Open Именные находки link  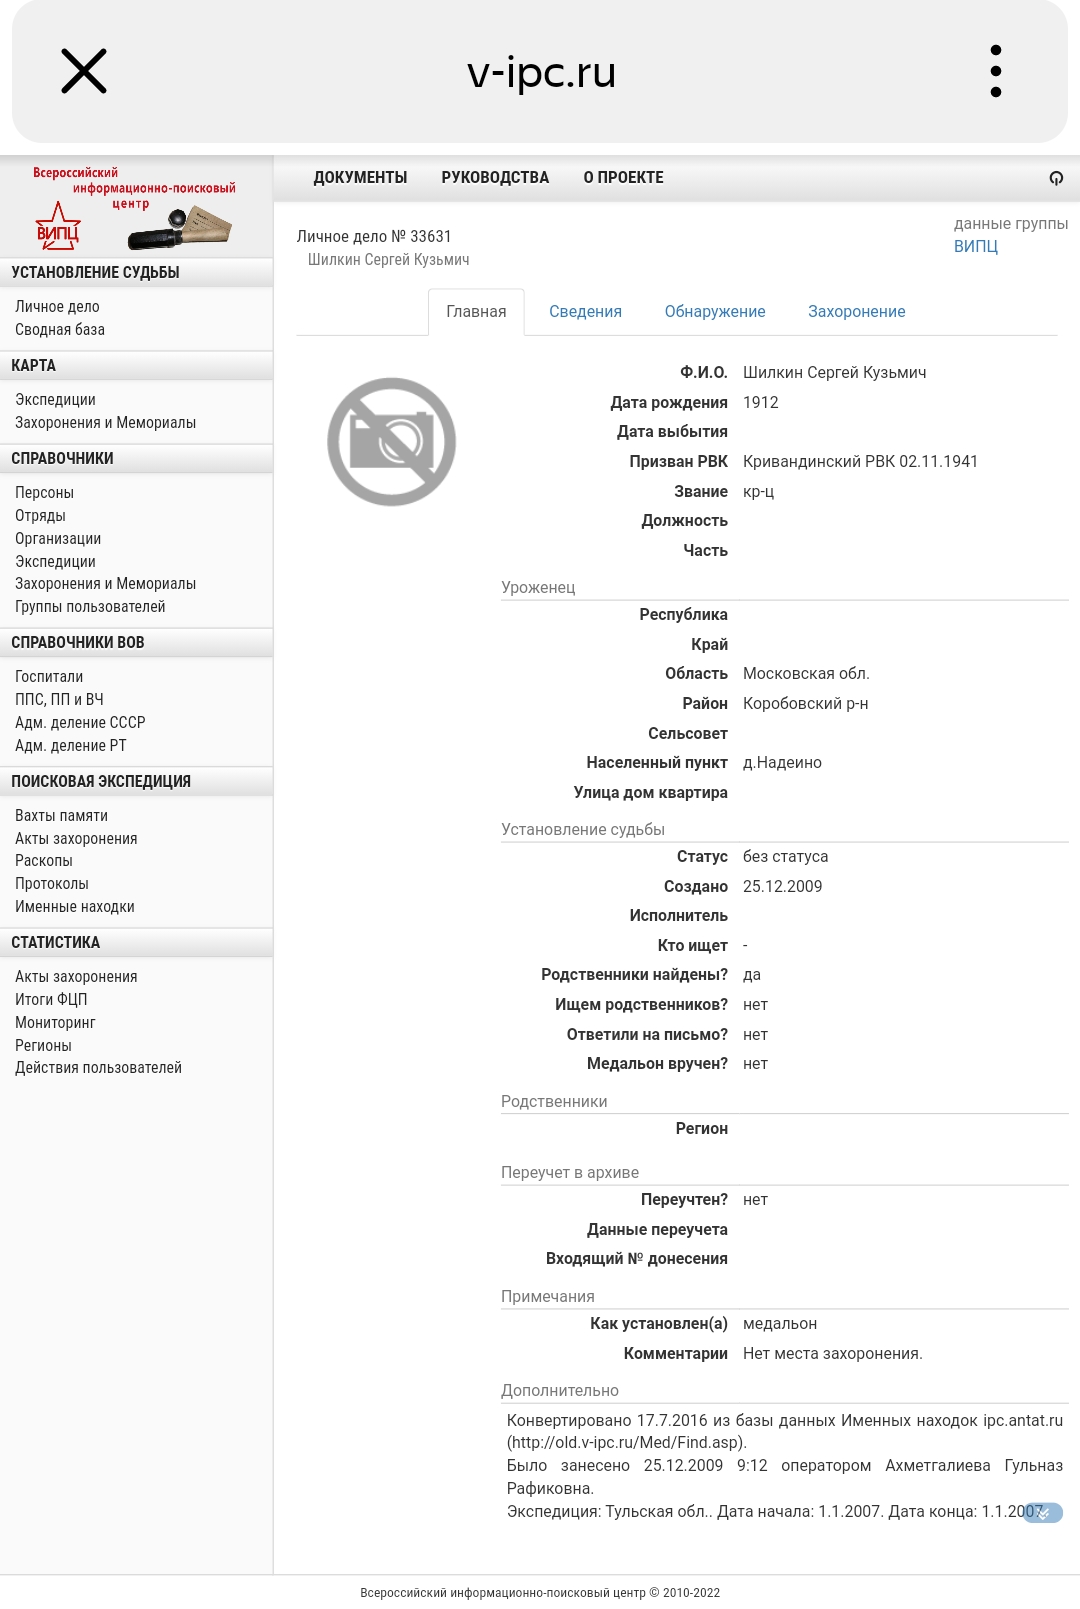point(75,907)
